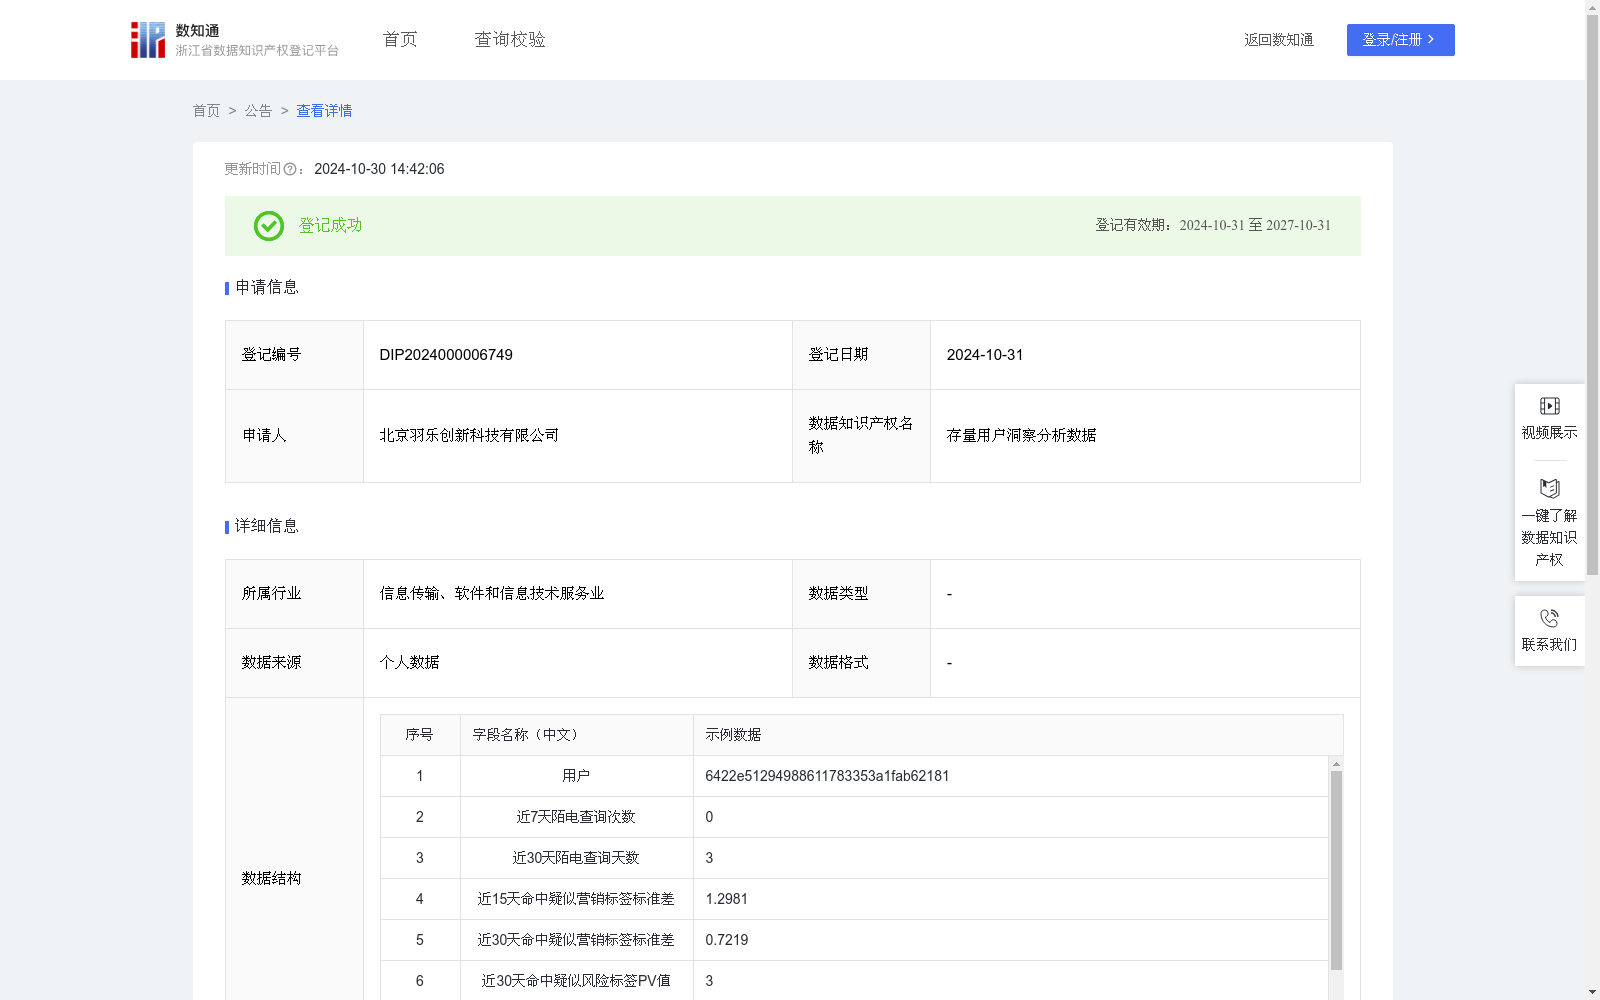
Task: Go to 首页 in the breadcrumb
Action: coord(206,111)
